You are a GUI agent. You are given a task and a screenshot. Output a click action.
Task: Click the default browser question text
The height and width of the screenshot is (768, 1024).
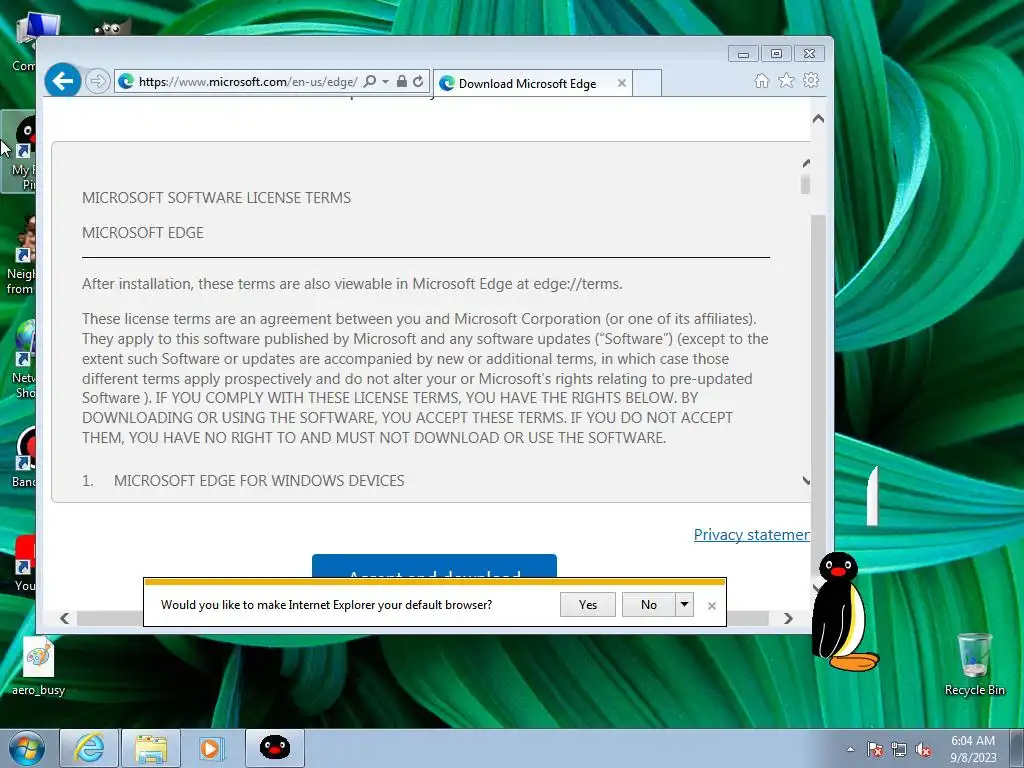click(327, 605)
